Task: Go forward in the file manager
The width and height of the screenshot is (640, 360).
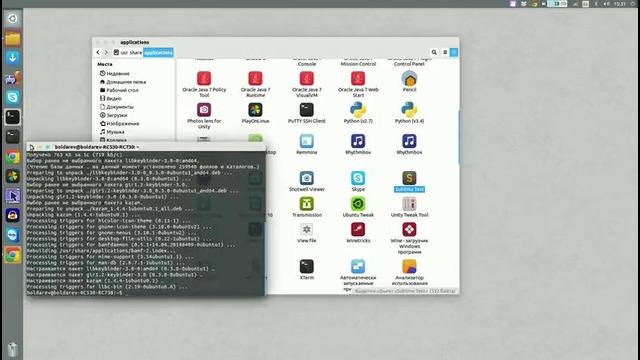Action: pyautogui.click(x=106, y=52)
